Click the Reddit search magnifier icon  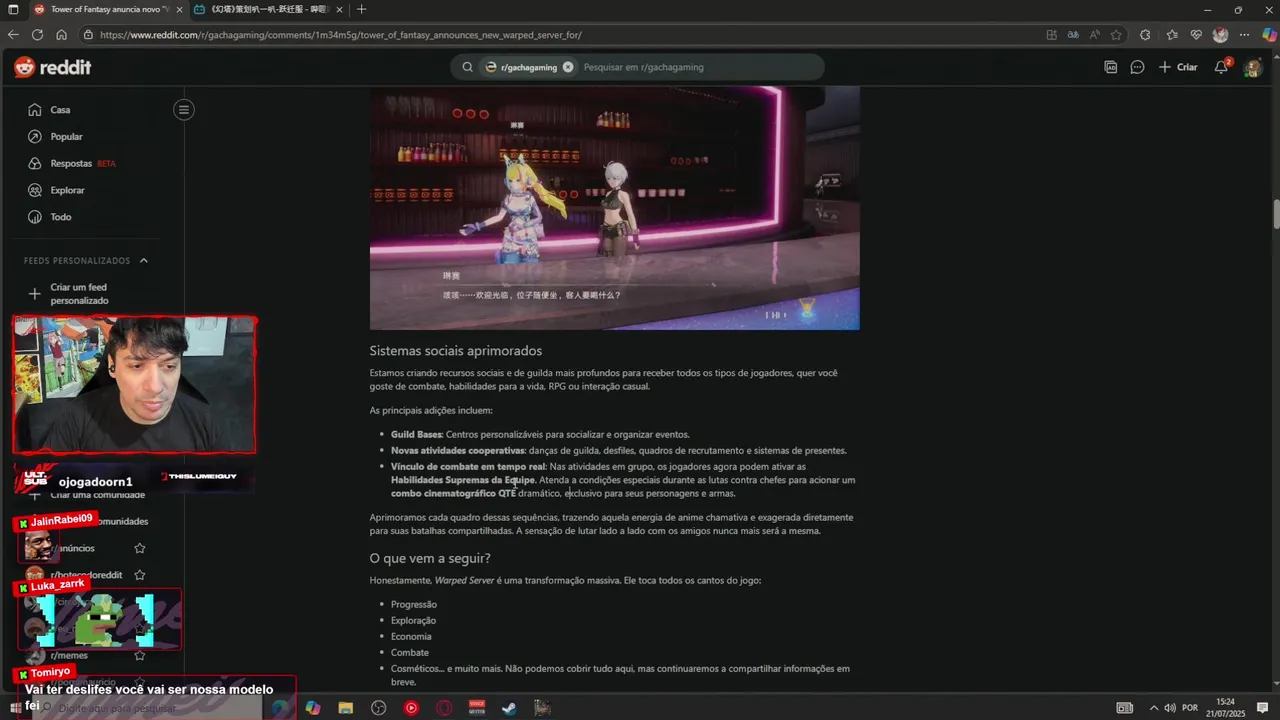tap(467, 67)
